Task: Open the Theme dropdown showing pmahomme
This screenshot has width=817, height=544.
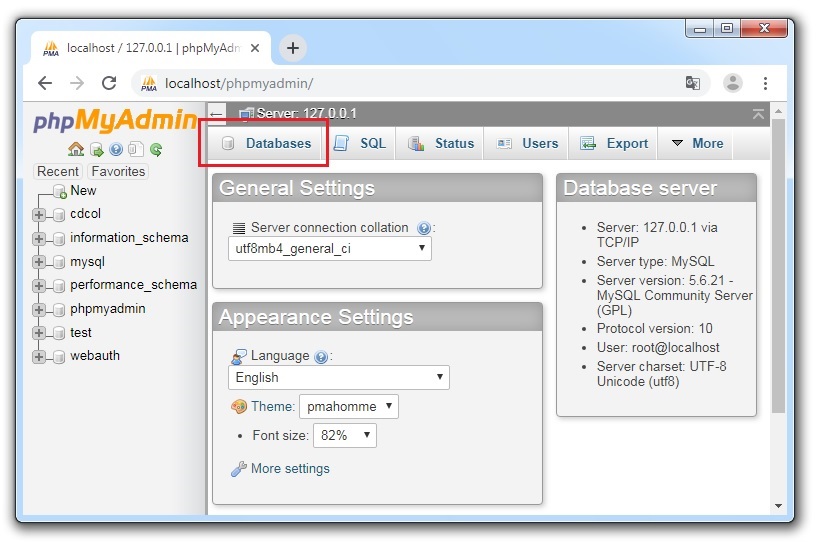Action: pos(348,407)
